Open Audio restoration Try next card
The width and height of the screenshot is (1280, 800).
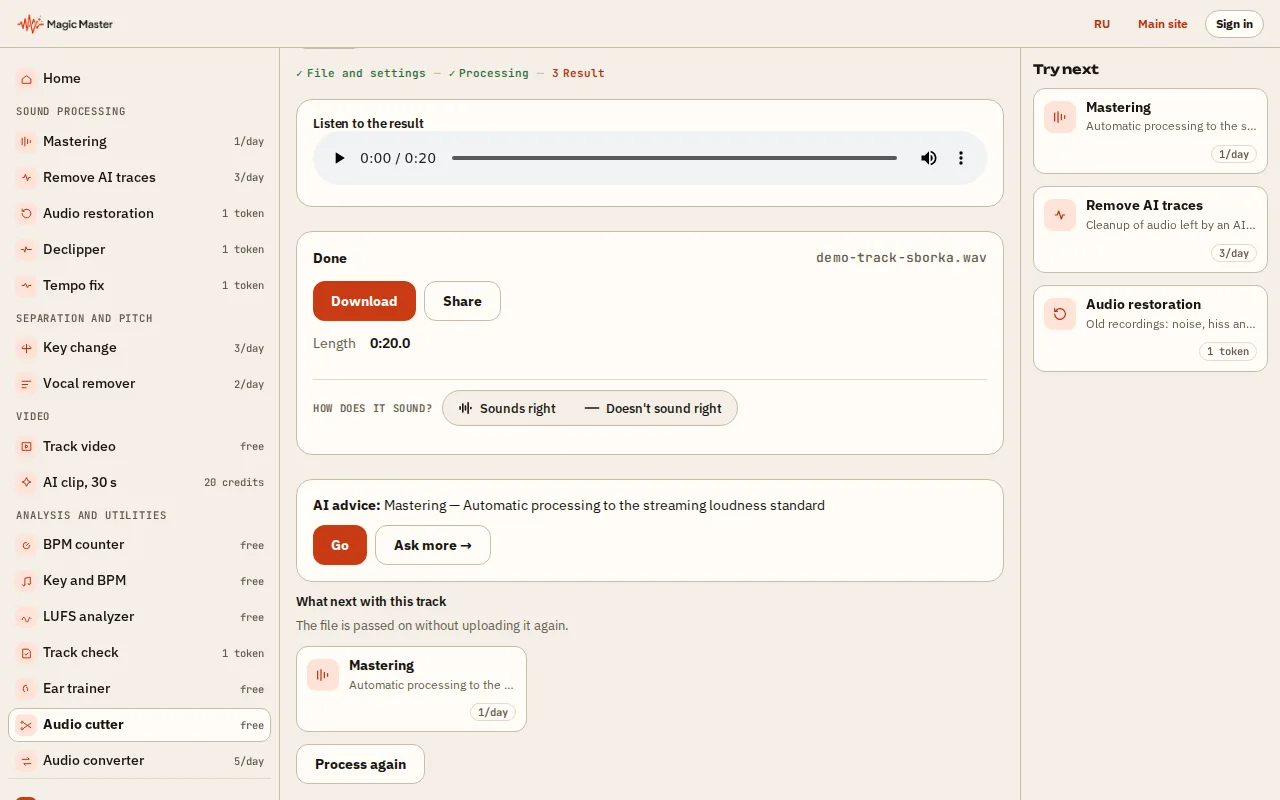pos(1150,328)
